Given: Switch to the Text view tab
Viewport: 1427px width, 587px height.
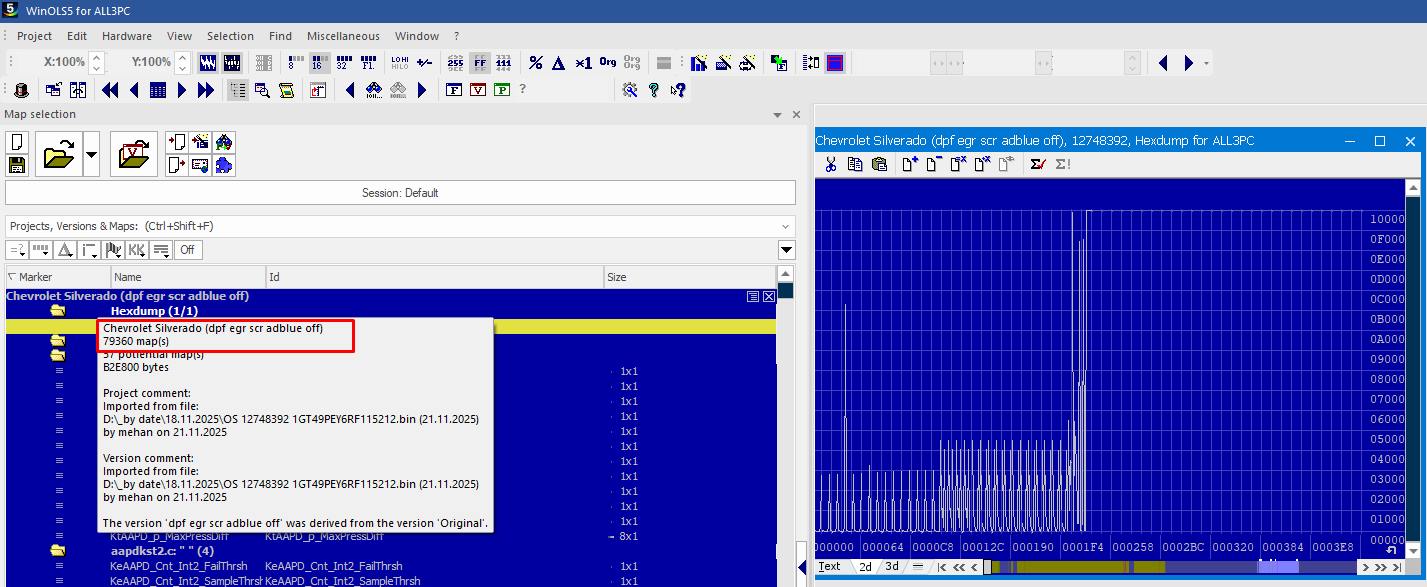Looking at the screenshot, I should (x=829, y=567).
